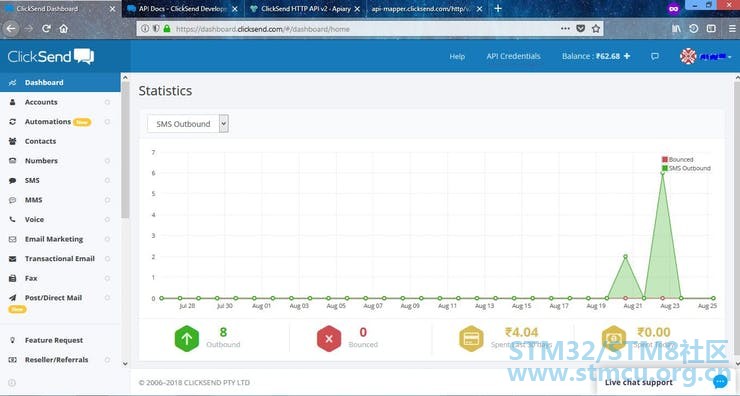Image resolution: width=740 pixels, height=396 pixels.
Task: Reload page using browser refresh icon
Action: (x=46, y=29)
